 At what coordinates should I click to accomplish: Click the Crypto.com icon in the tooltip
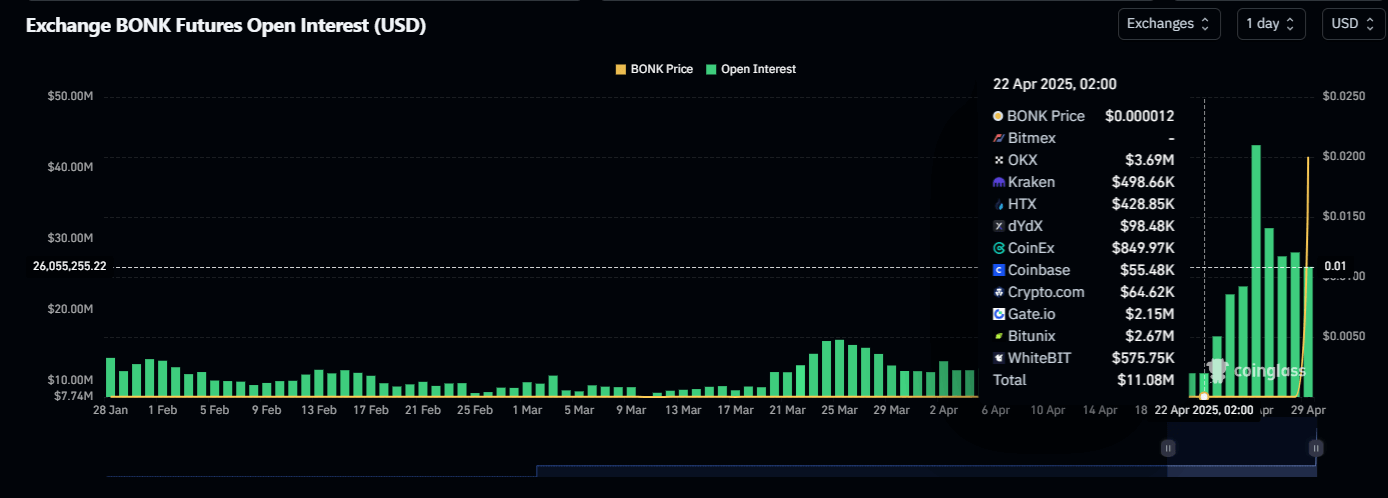(998, 292)
